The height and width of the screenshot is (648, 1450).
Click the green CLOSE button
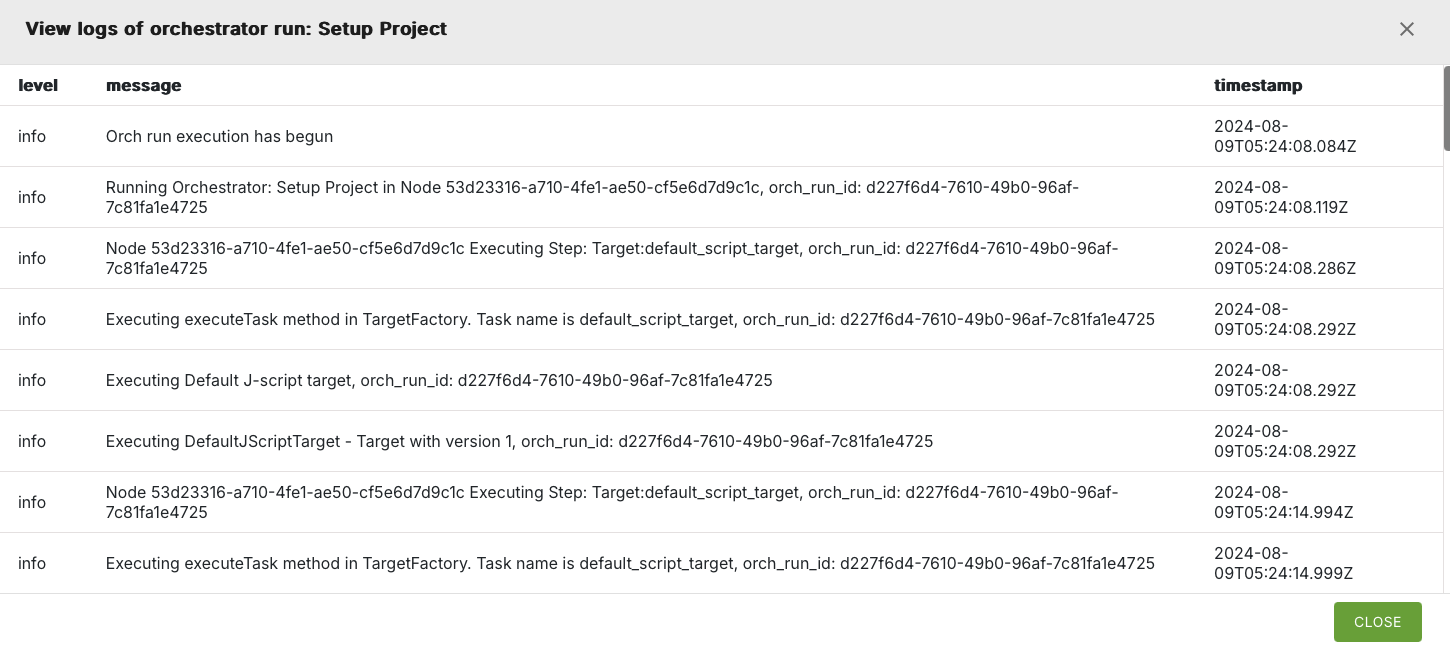pos(1377,622)
